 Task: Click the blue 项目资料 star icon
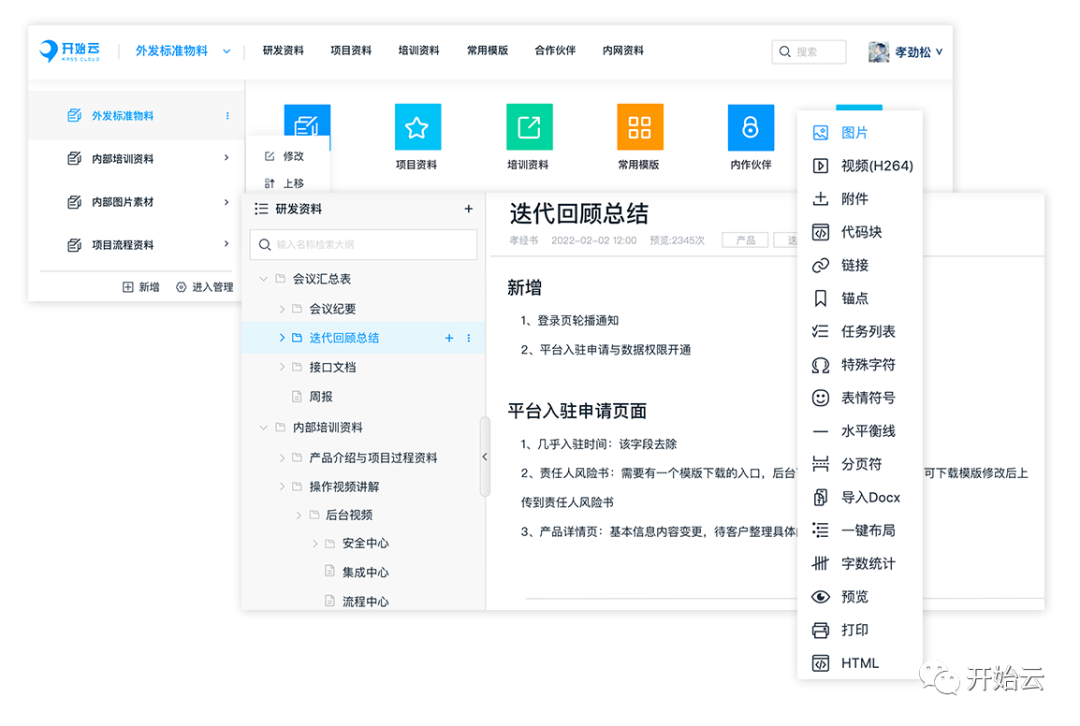[x=417, y=127]
